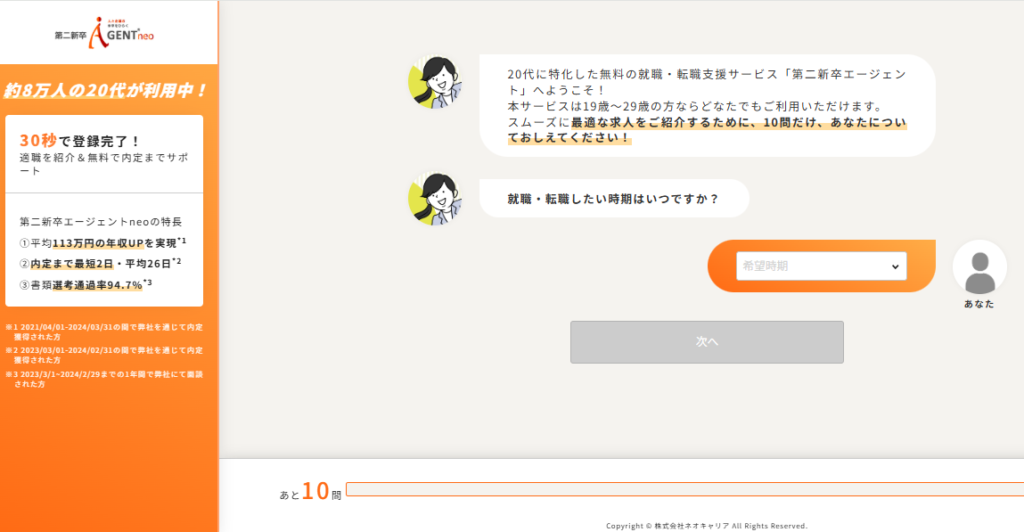Click the ※3 2023/3/1~2024/2/29 footnote
The height and width of the screenshot is (532, 1024).
click(104, 379)
